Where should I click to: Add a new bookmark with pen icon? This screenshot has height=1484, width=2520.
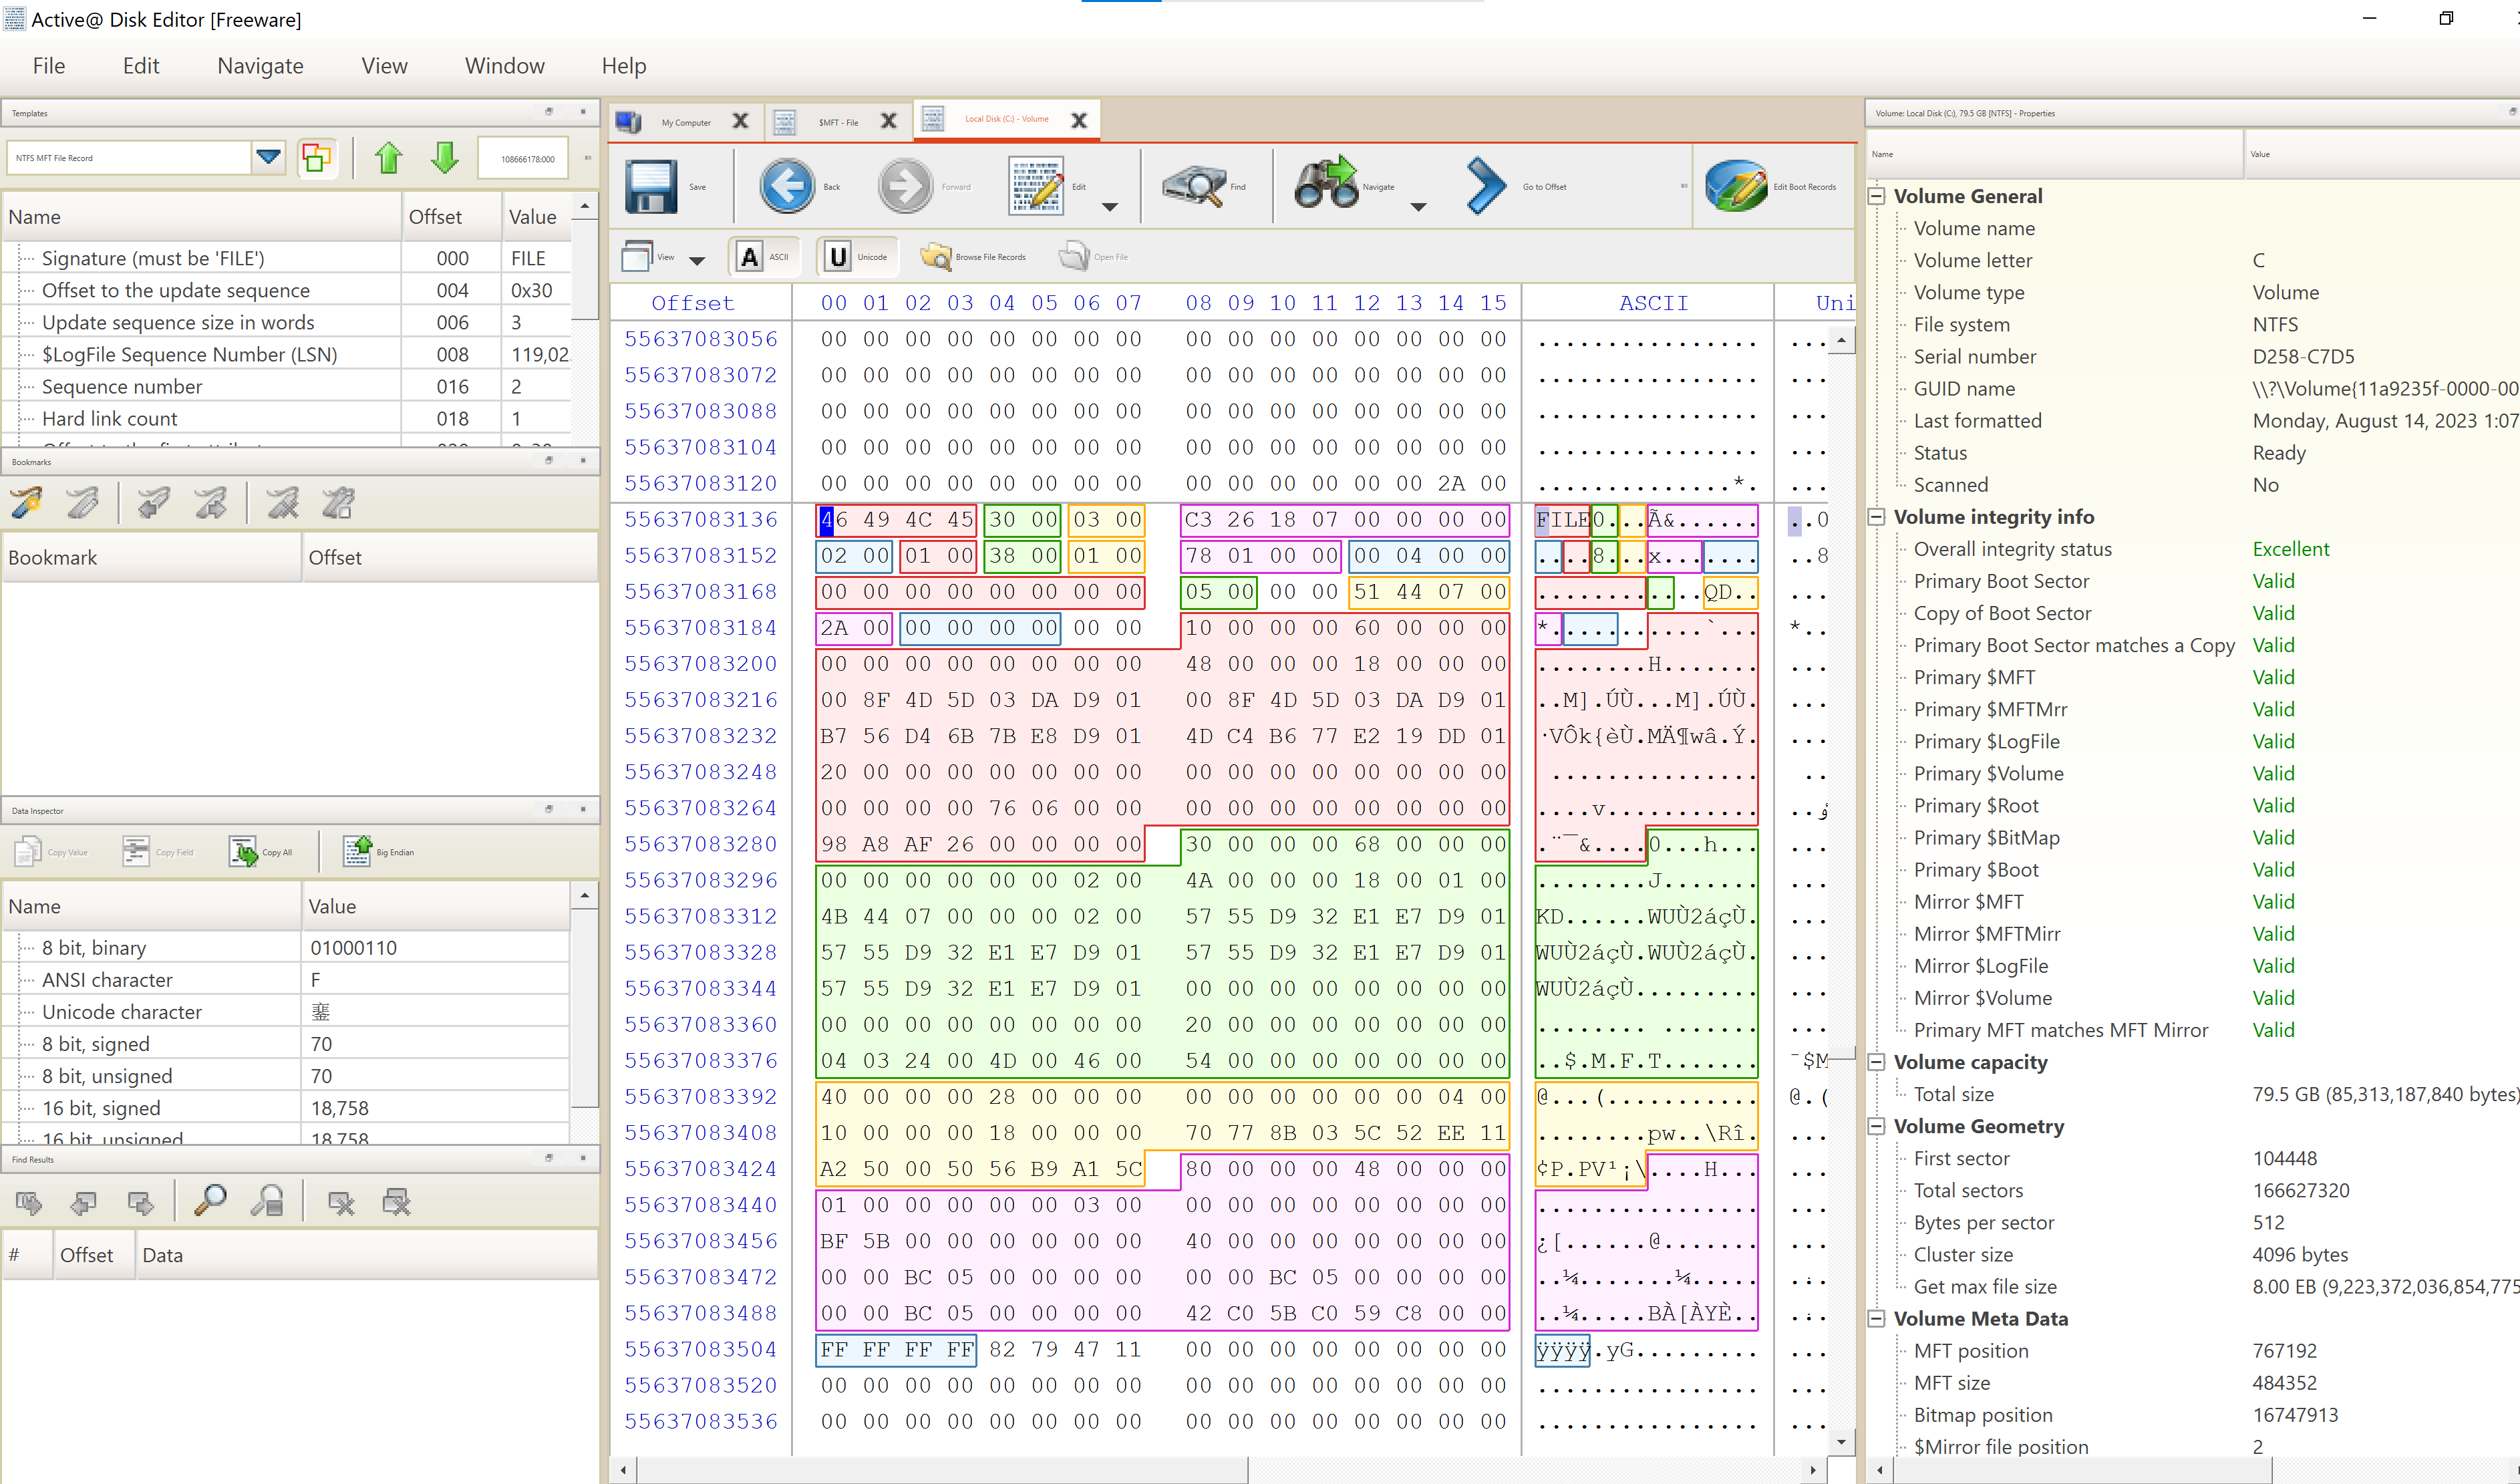pos(27,502)
